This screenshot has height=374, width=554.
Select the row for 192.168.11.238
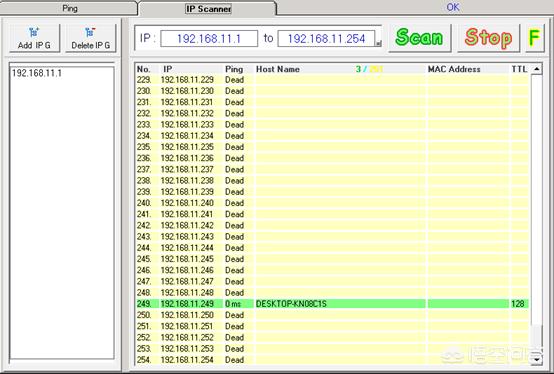[332, 181]
